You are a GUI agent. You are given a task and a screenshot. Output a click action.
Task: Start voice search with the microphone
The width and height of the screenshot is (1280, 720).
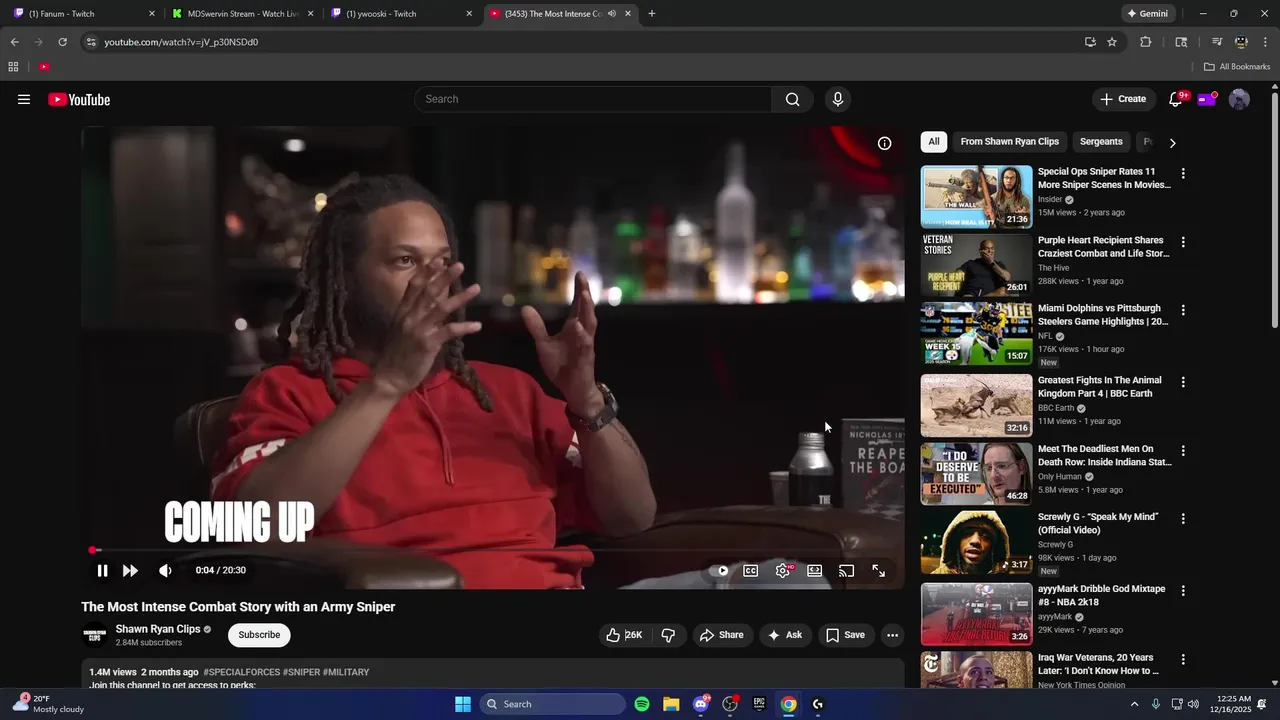point(838,99)
